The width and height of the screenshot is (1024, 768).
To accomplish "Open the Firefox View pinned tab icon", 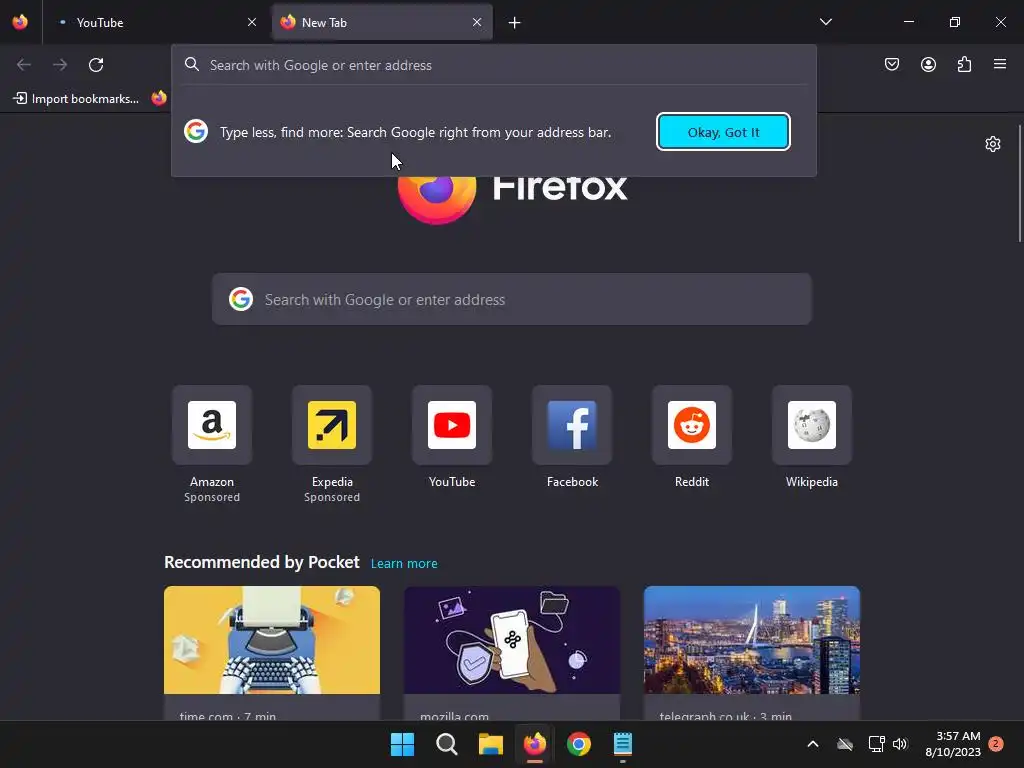I will 20,22.
